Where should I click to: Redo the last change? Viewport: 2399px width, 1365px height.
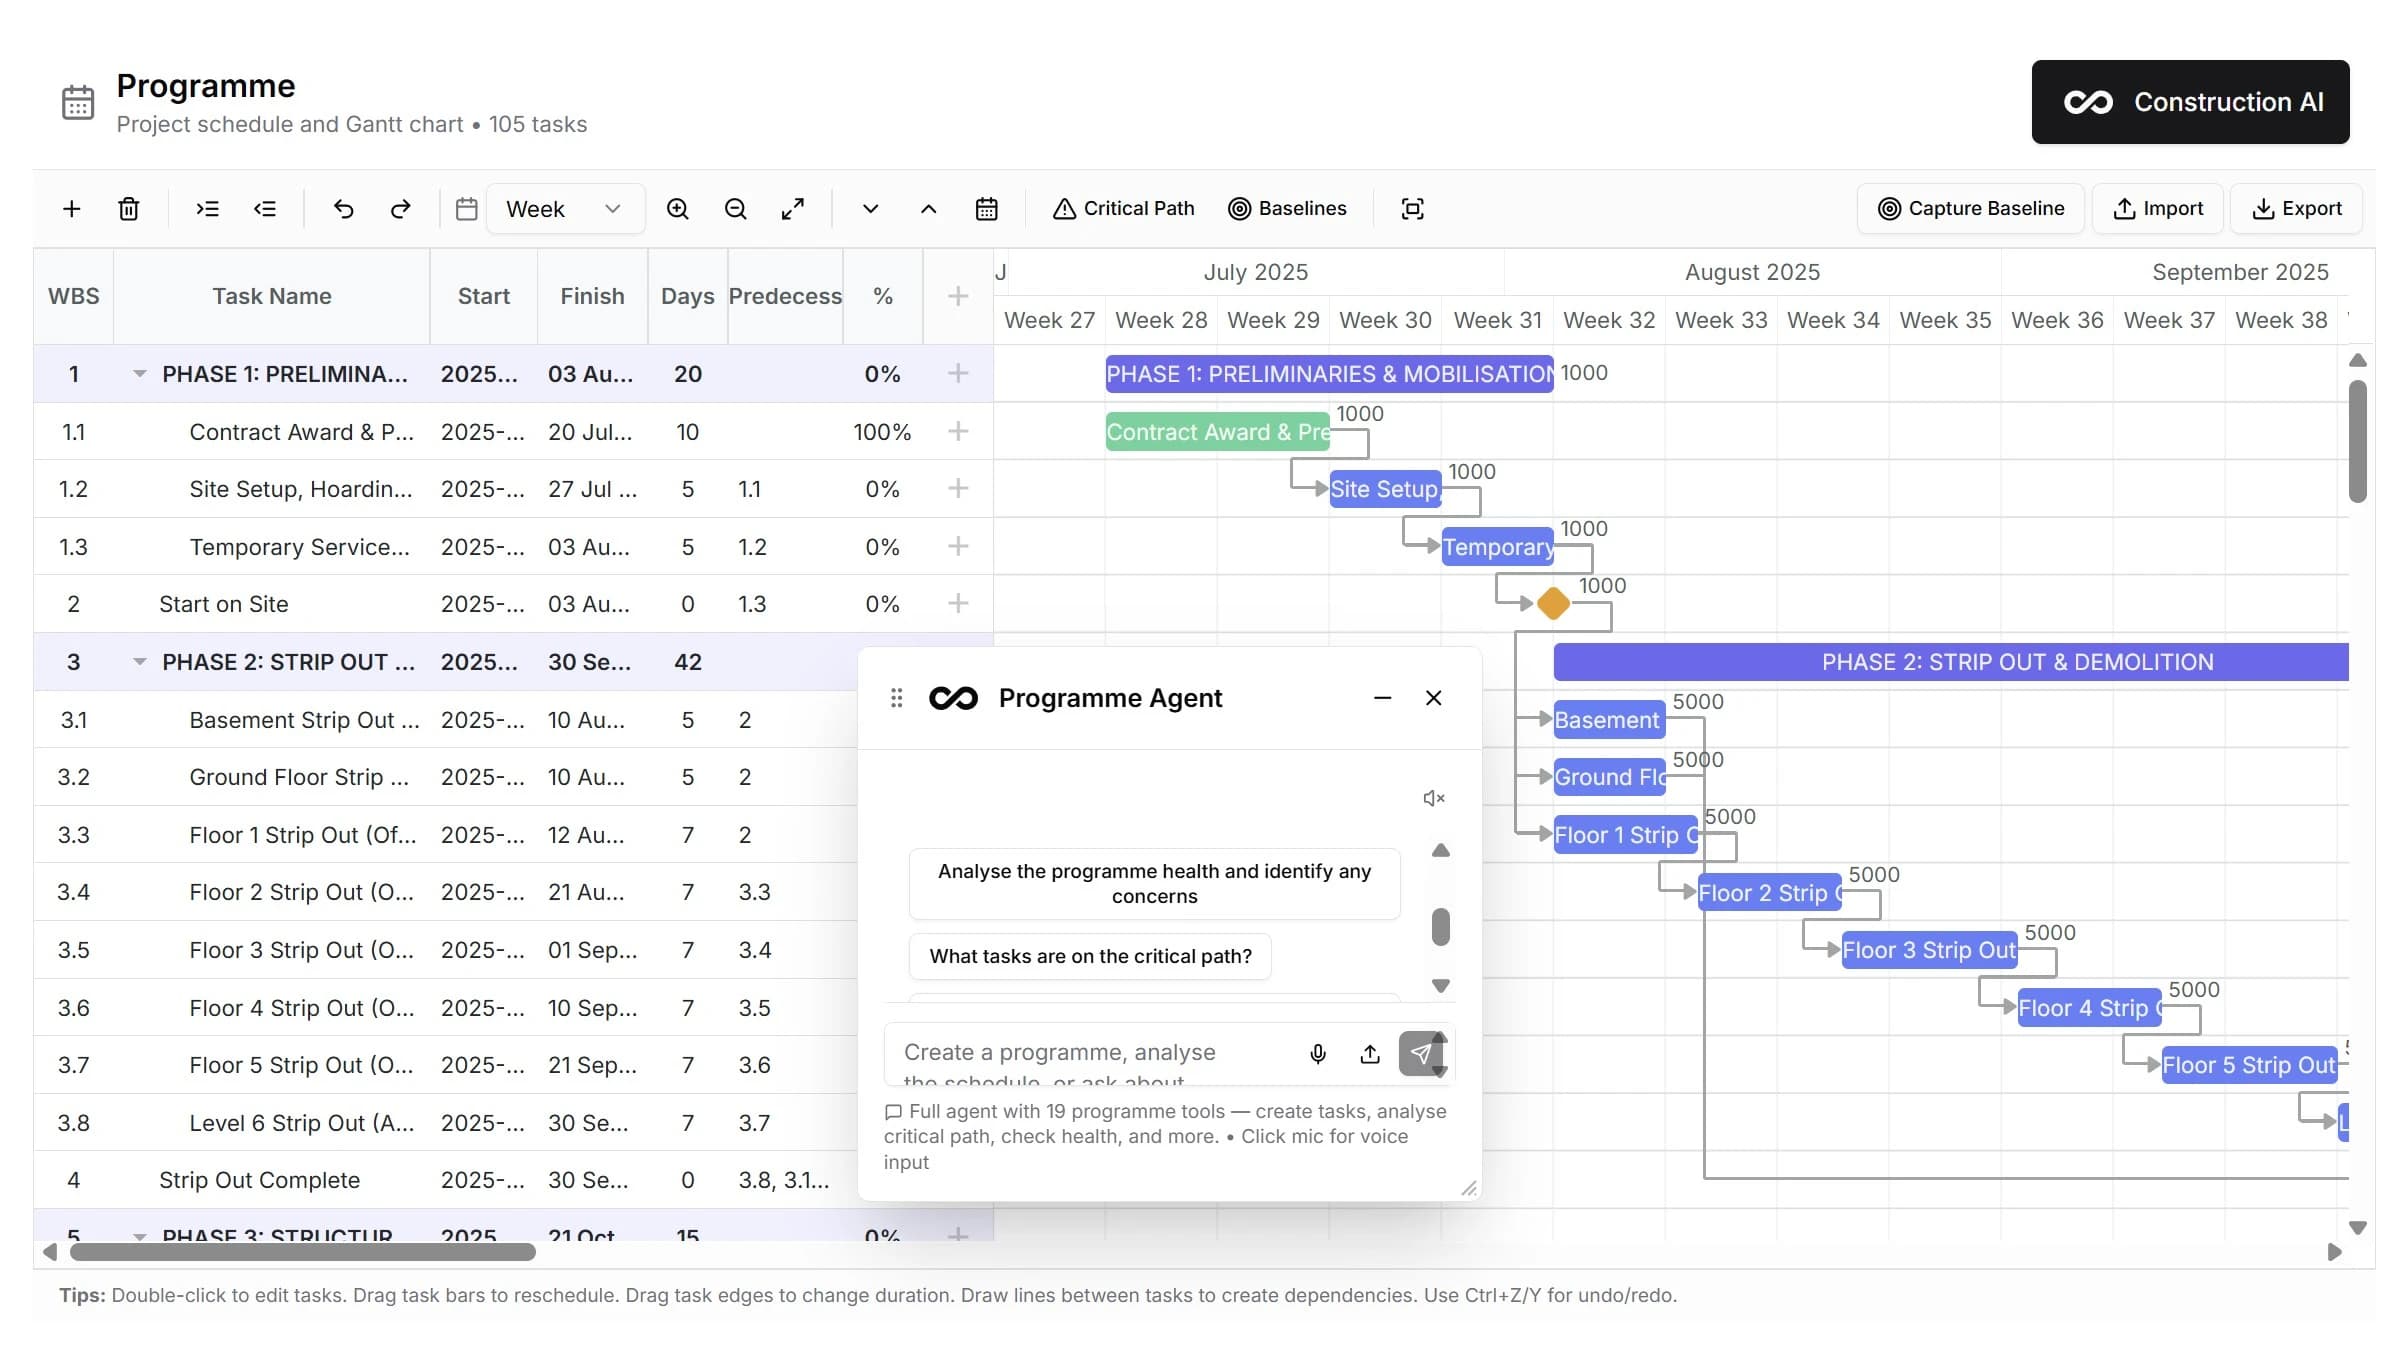(x=401, y=208)
